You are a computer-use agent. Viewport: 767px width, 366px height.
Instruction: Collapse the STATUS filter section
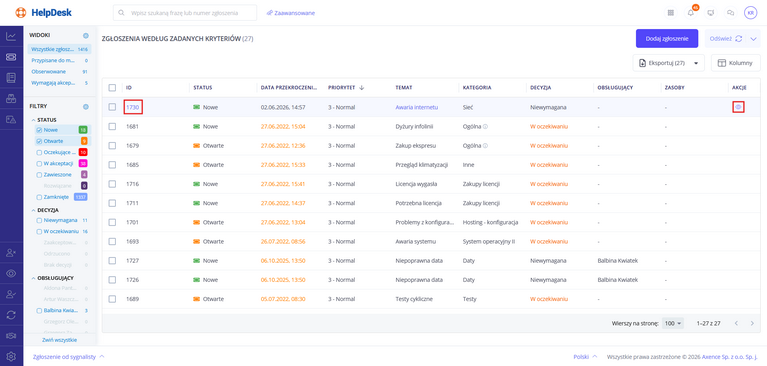coord(33,120)
